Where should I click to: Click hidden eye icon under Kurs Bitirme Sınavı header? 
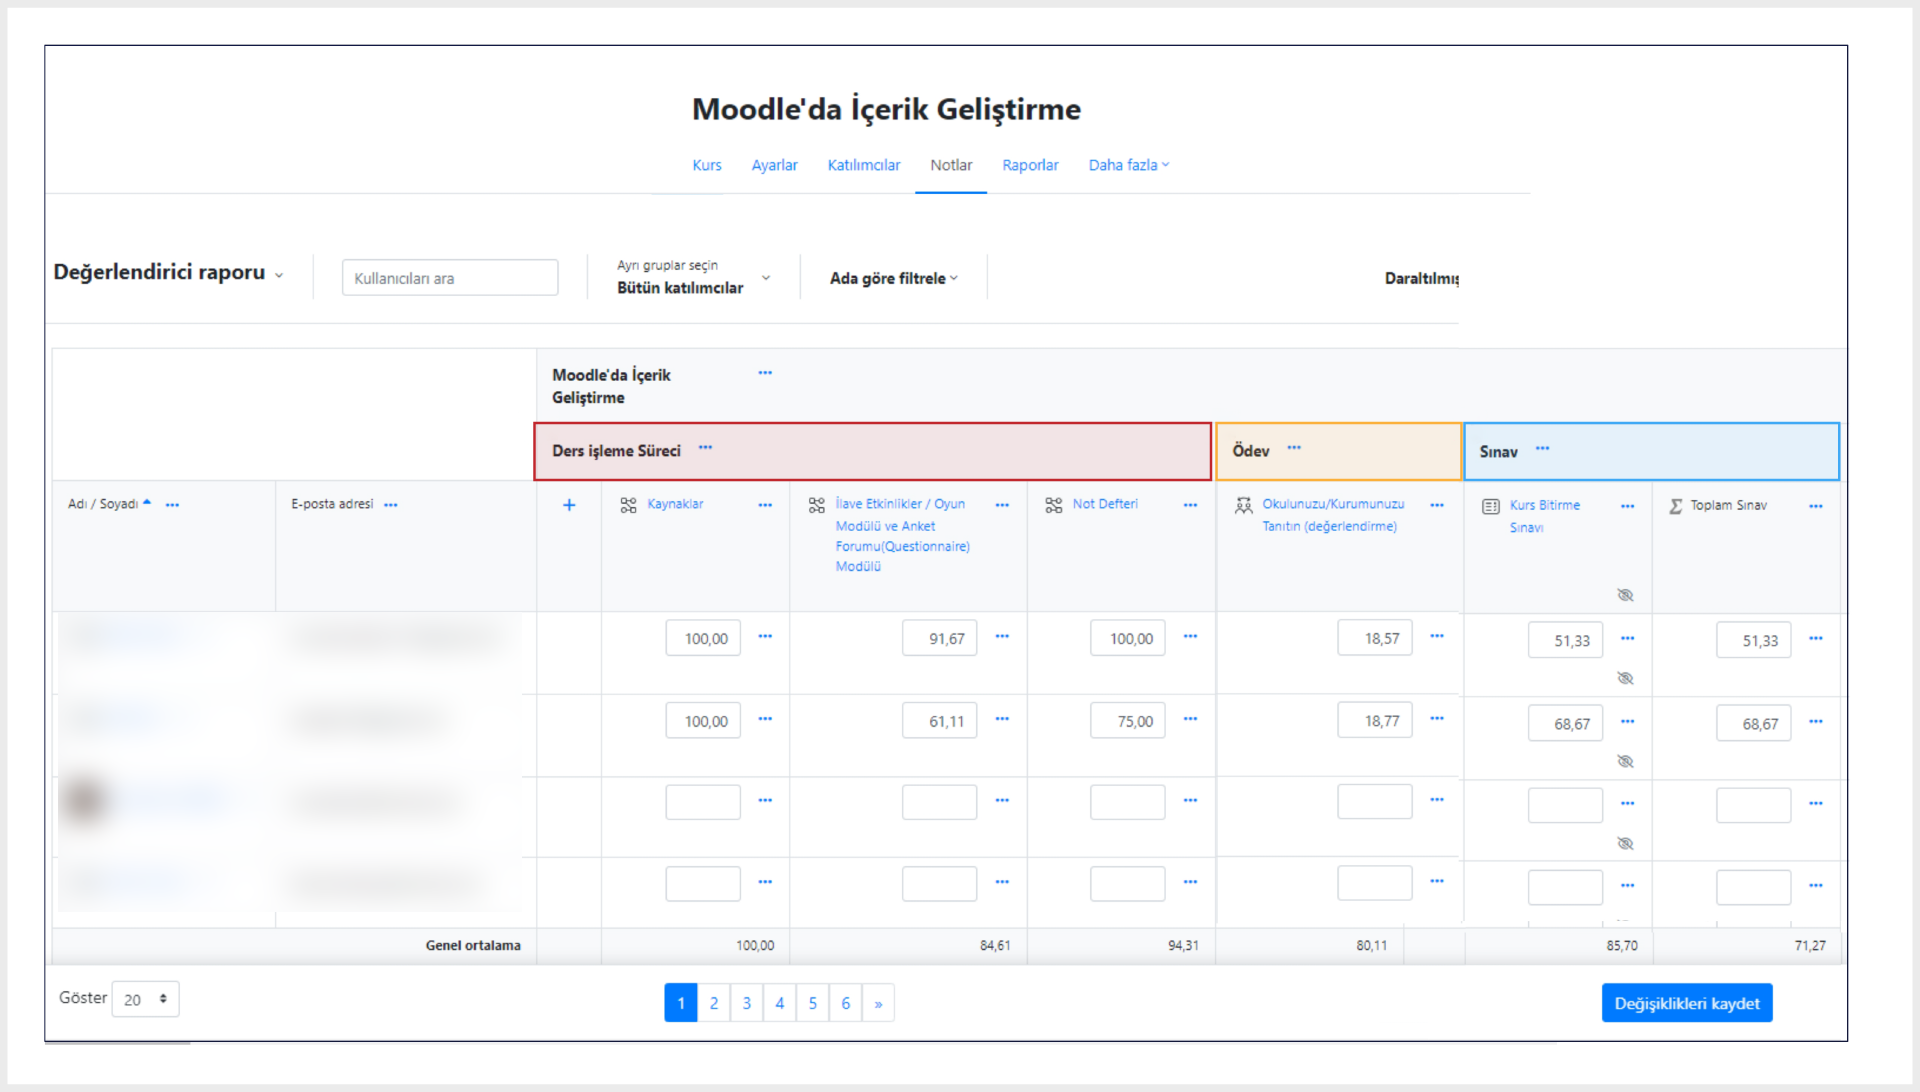pyautogui.click(x=1626, y=595)
